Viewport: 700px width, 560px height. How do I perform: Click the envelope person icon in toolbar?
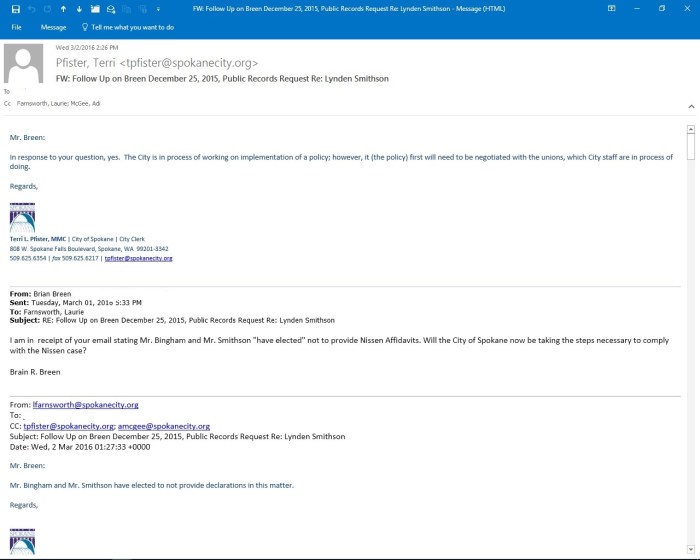coord(110,8)
